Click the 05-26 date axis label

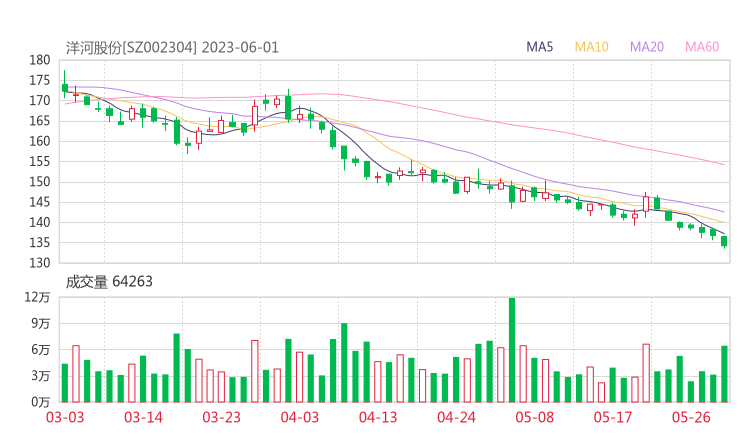pyautogui.click(x=691, y=417)
